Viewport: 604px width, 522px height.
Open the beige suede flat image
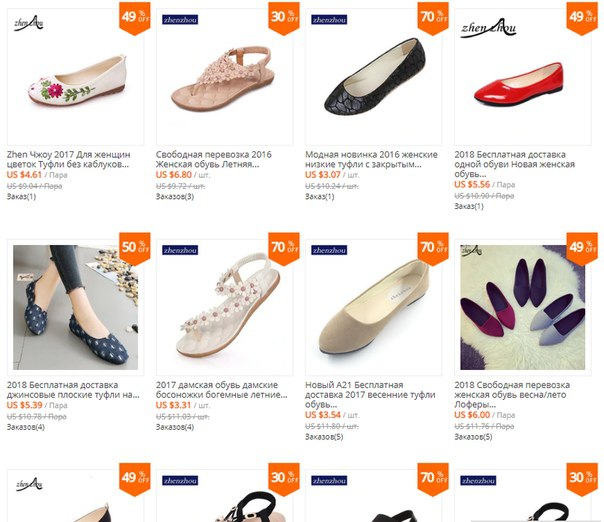pyautogui.click(x=374, y=307)
